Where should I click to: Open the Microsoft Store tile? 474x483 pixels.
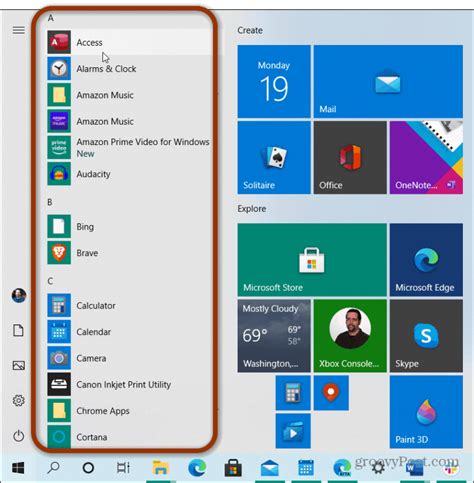pyautogui.click(x=312, y=260)
